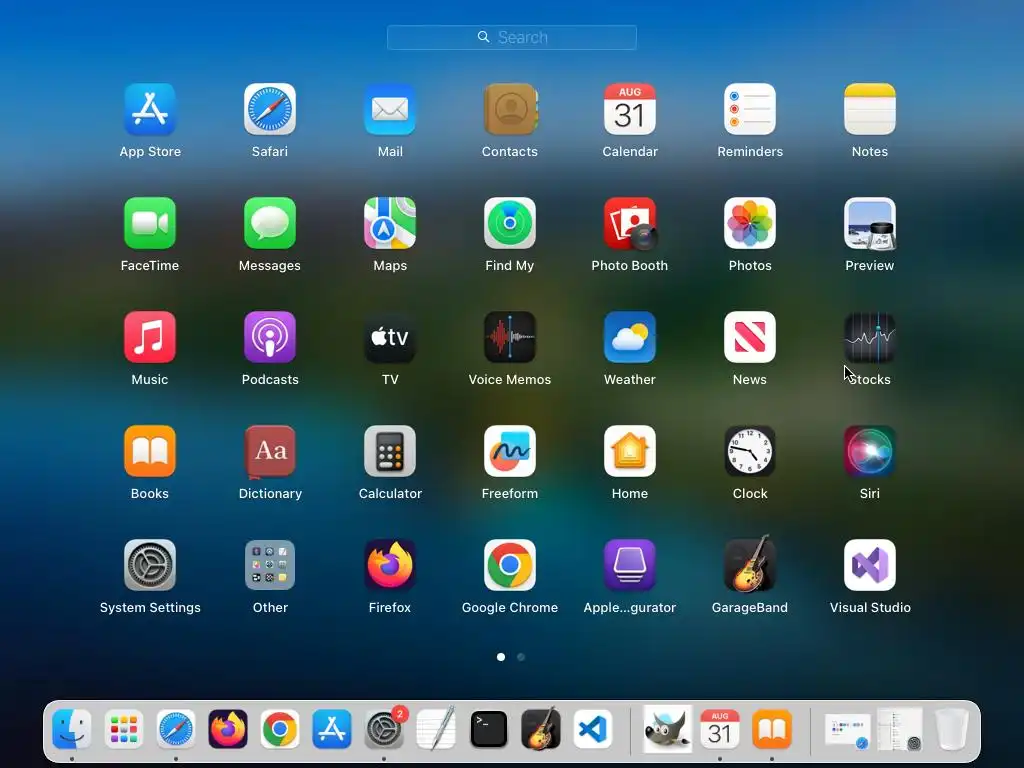Open the Messages app

pos(270,223)
